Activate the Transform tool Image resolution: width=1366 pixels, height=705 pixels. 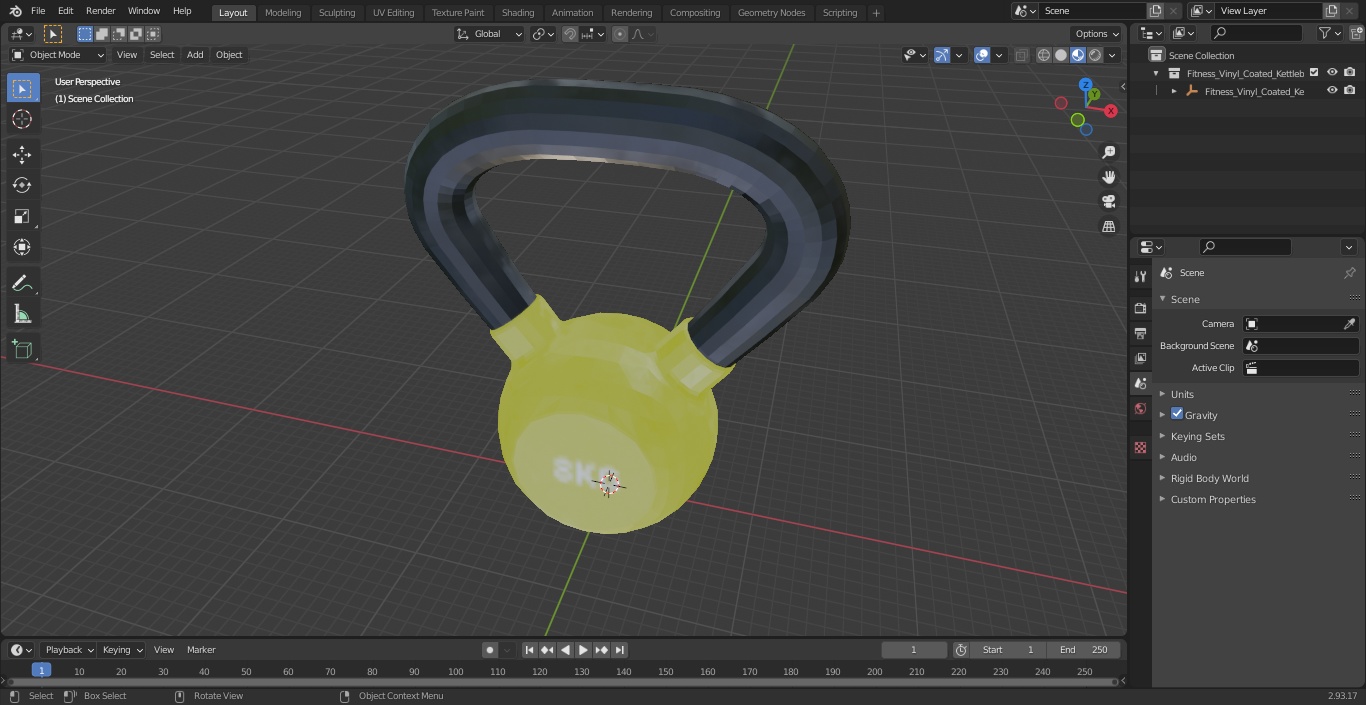[x=22, y=247]
